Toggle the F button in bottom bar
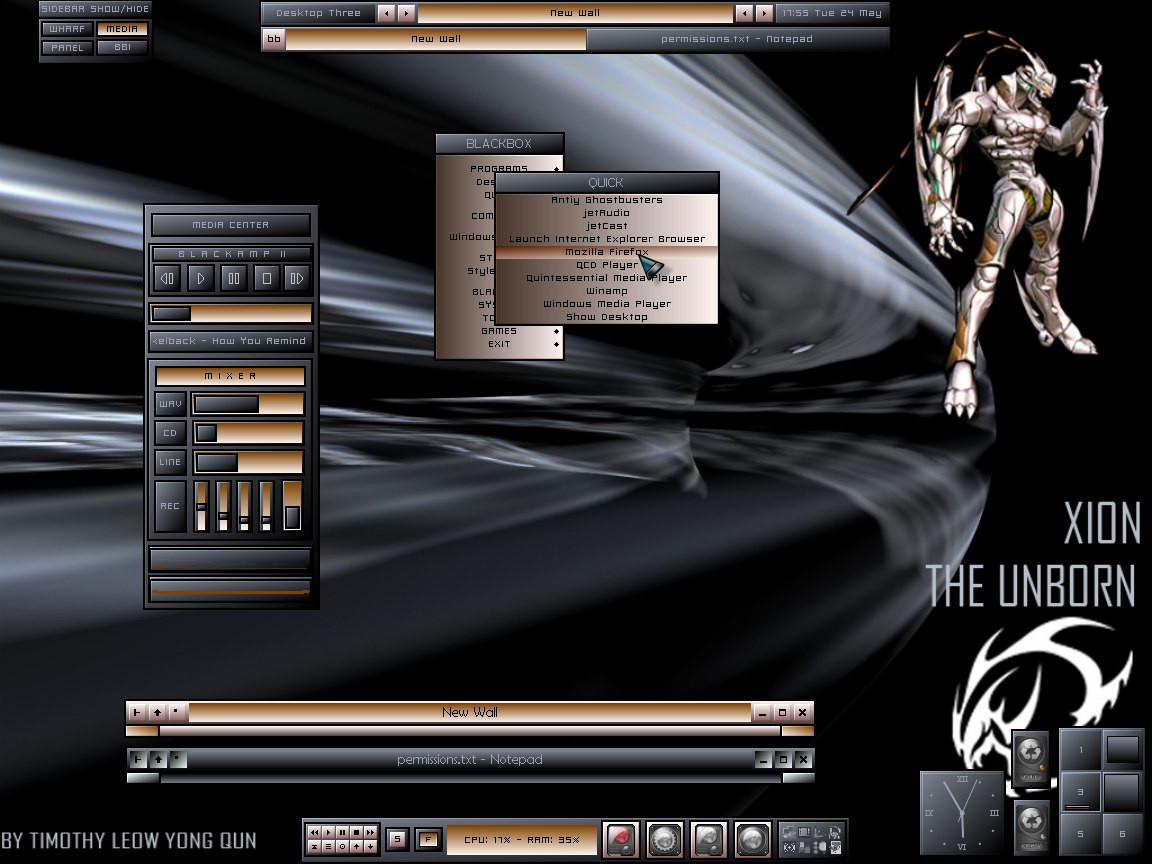This screenshot has height=864, width=1152. coord(428,839)
